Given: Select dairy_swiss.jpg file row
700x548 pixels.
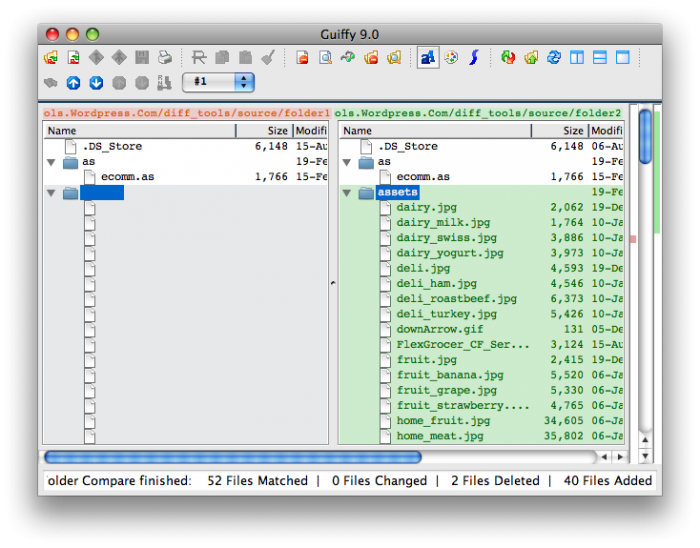Looking at the screenshot, I should (x=482, y=238).
